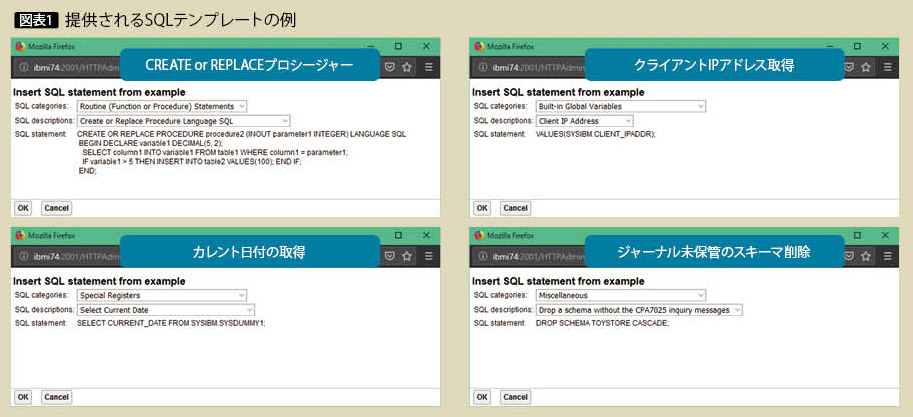This screenshot has width=913, height=417.
Task: Click Pocket icon in Select Current Date window
Action: (389, 256)
